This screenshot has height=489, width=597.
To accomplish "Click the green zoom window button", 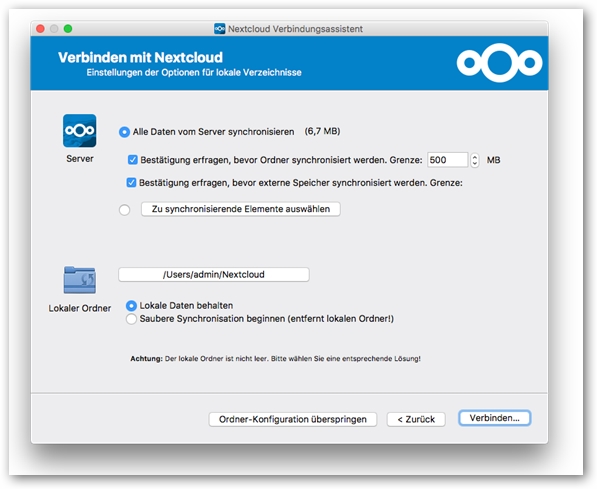I will point(68,29).
